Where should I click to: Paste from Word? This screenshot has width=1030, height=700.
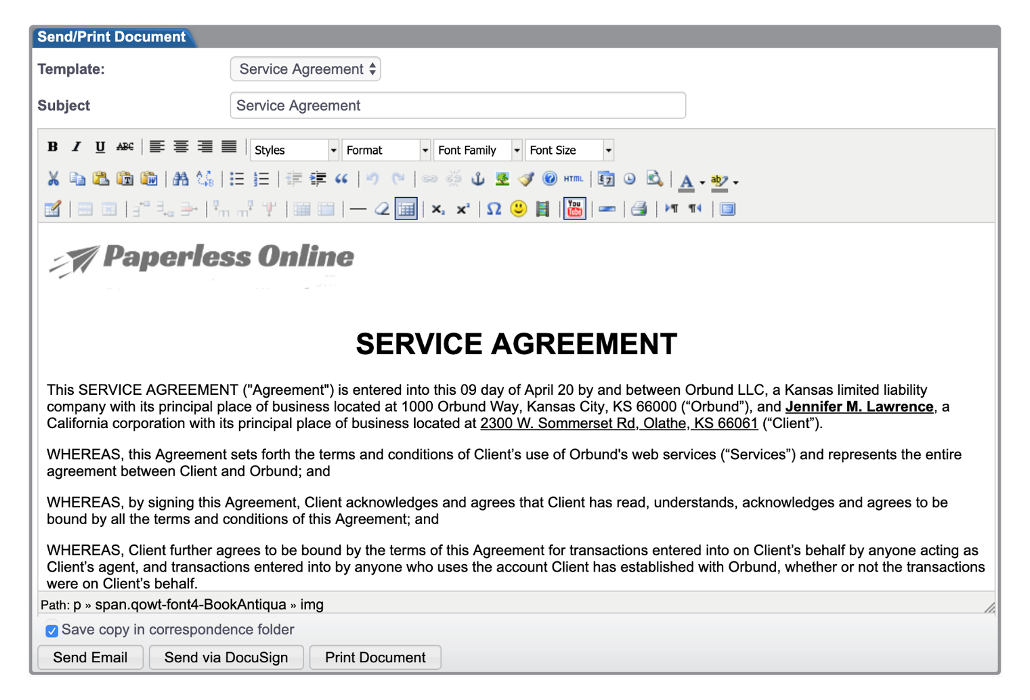tap(149, 179)
